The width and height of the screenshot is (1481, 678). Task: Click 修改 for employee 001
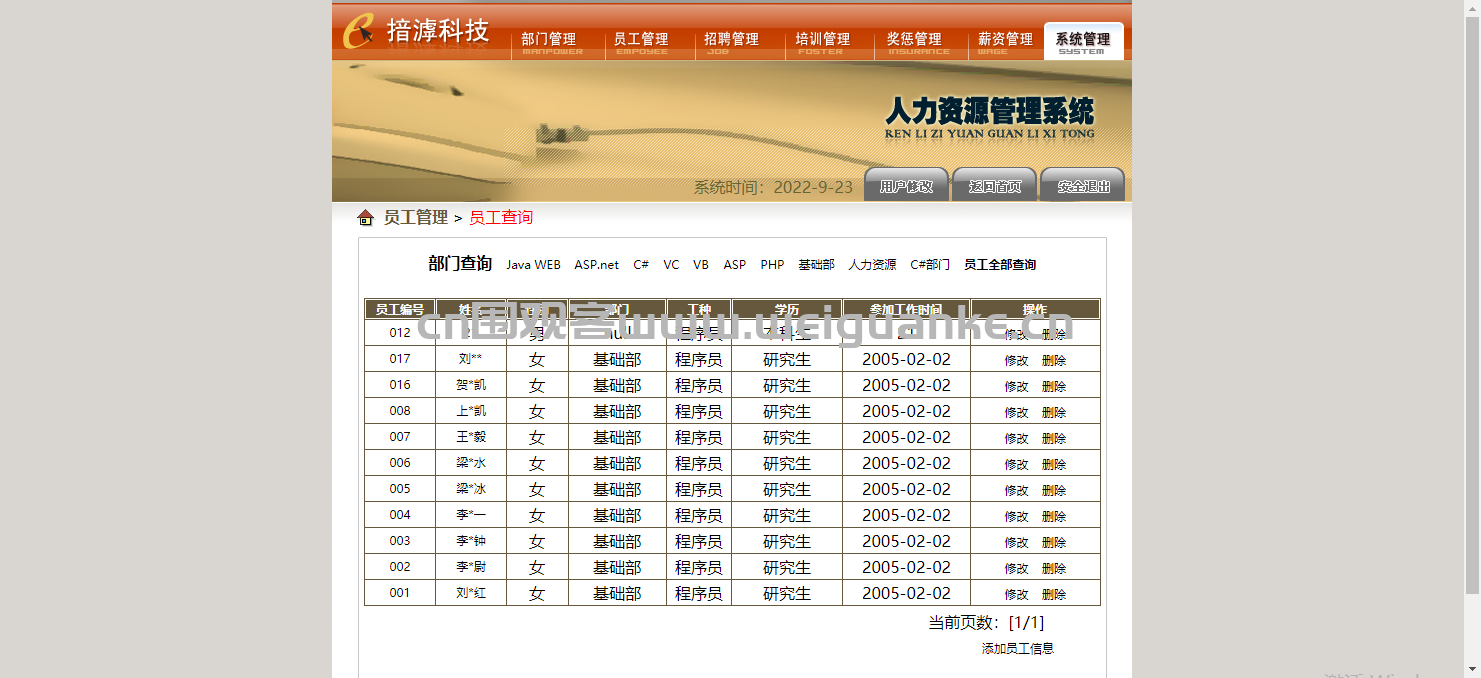1016,594
